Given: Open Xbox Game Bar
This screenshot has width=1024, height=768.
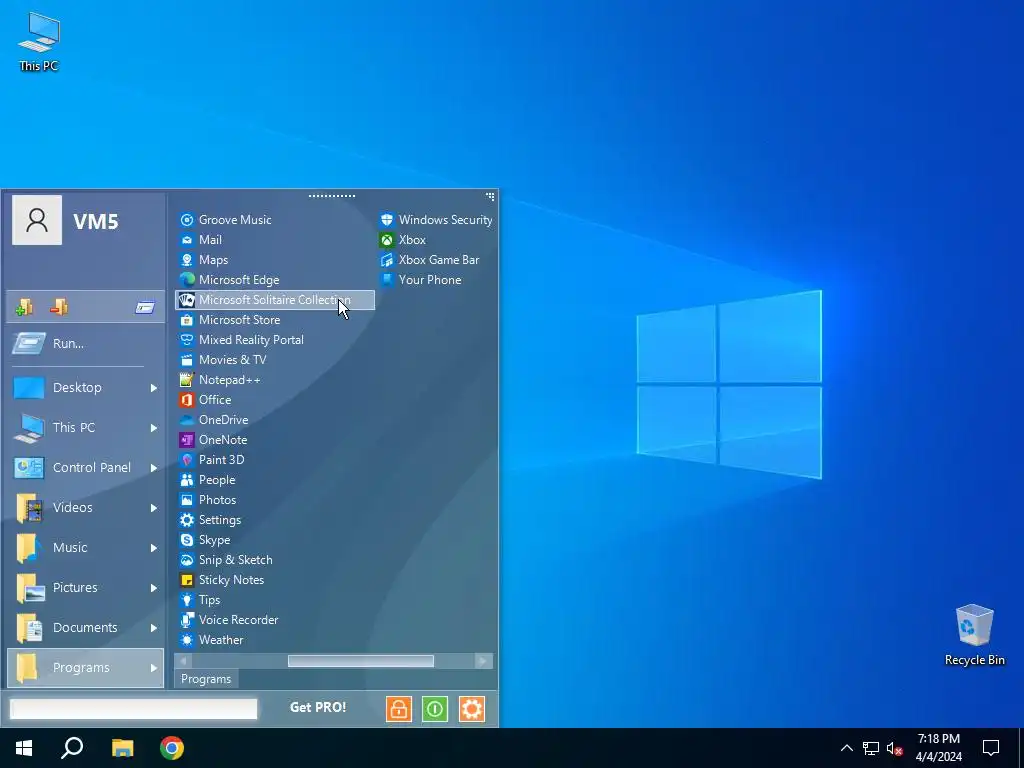Looking at the screenshot, I should (430, 260).
